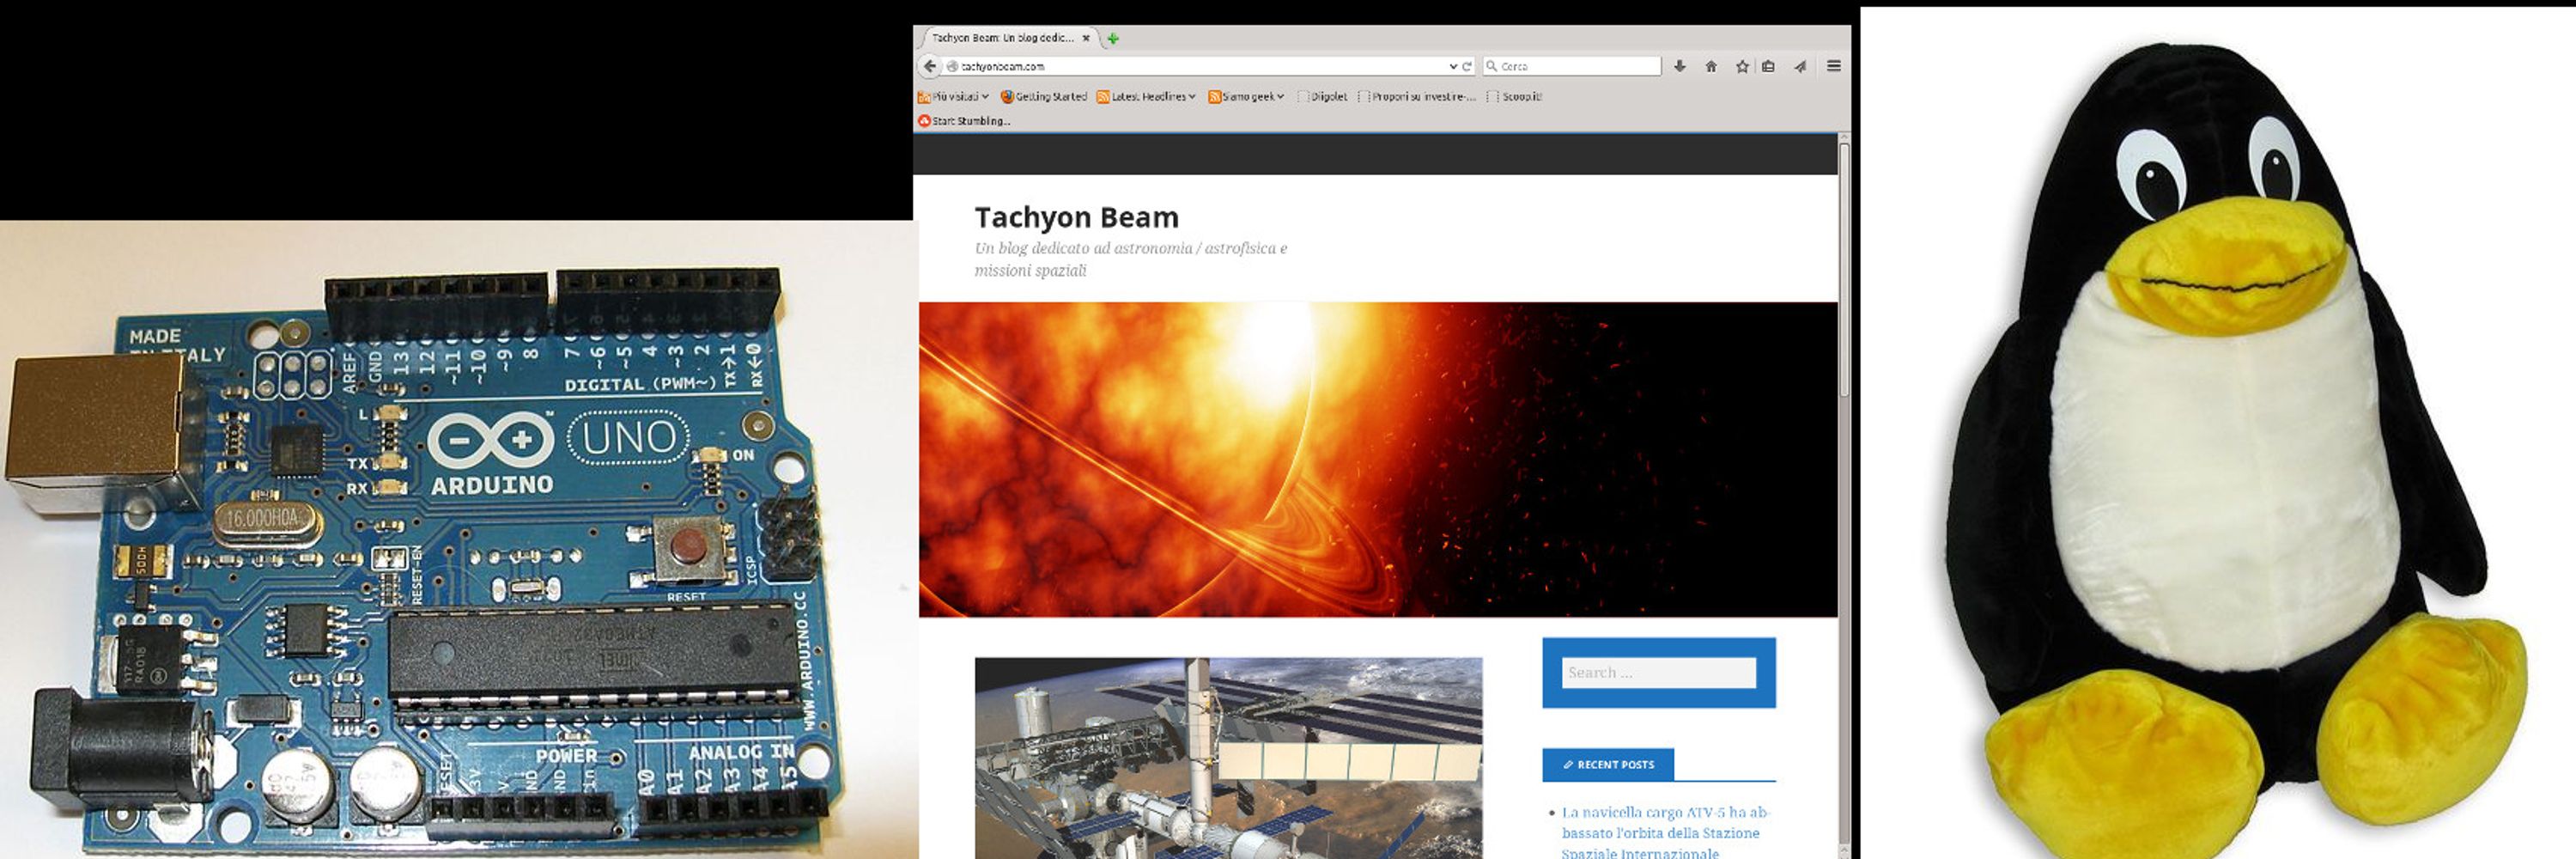Open the URL history dropdown arrow
The width and height of the screenshot is (2576, 859).
tap(1453, 66)
